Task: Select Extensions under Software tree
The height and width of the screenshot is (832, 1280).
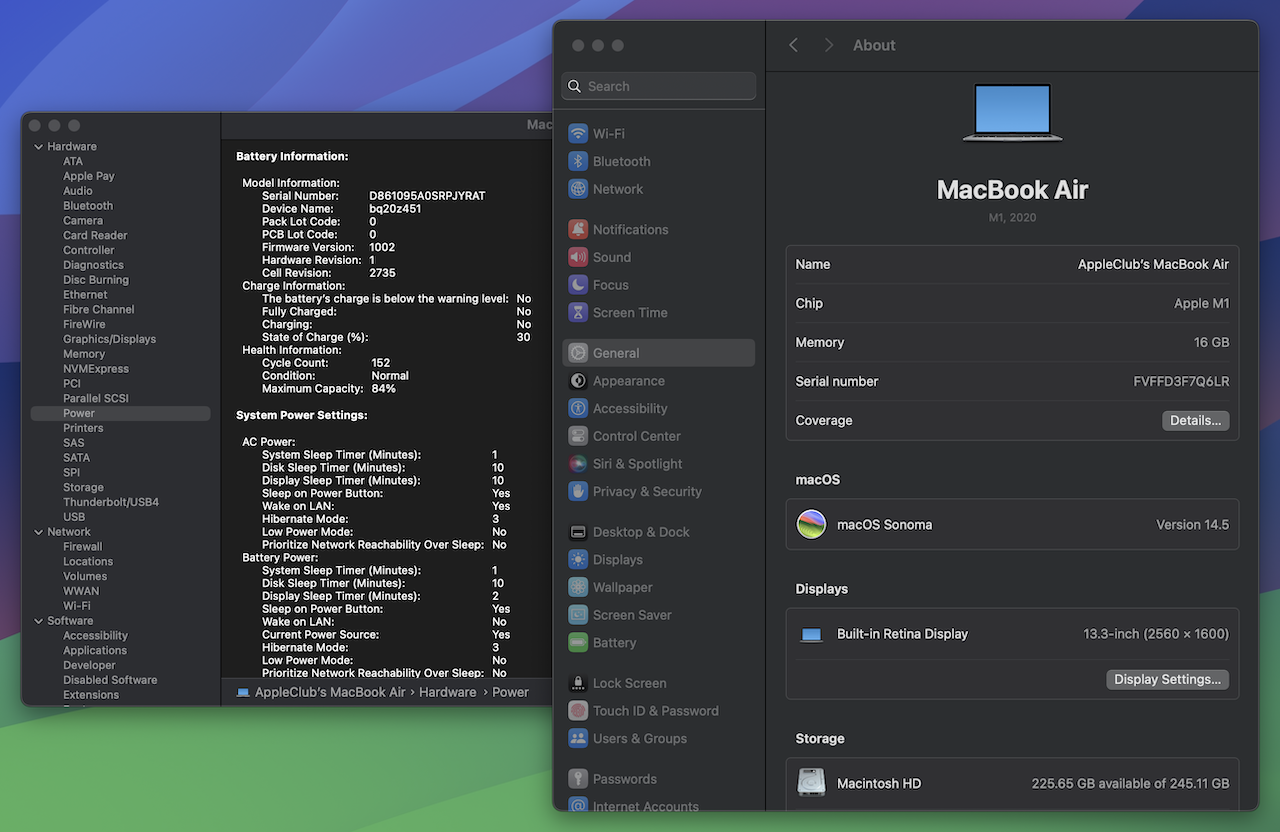Action: (91, 695)
